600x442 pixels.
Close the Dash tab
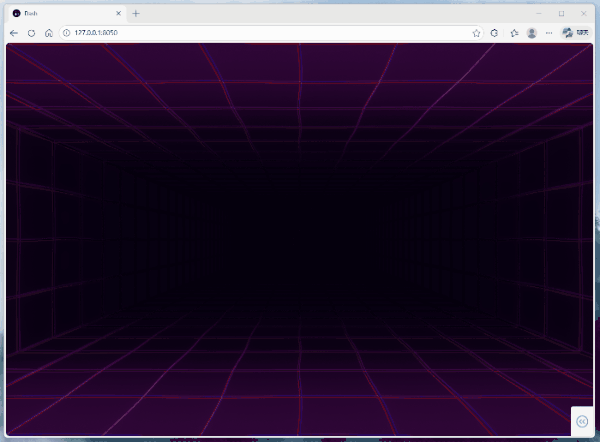(119, 13)
